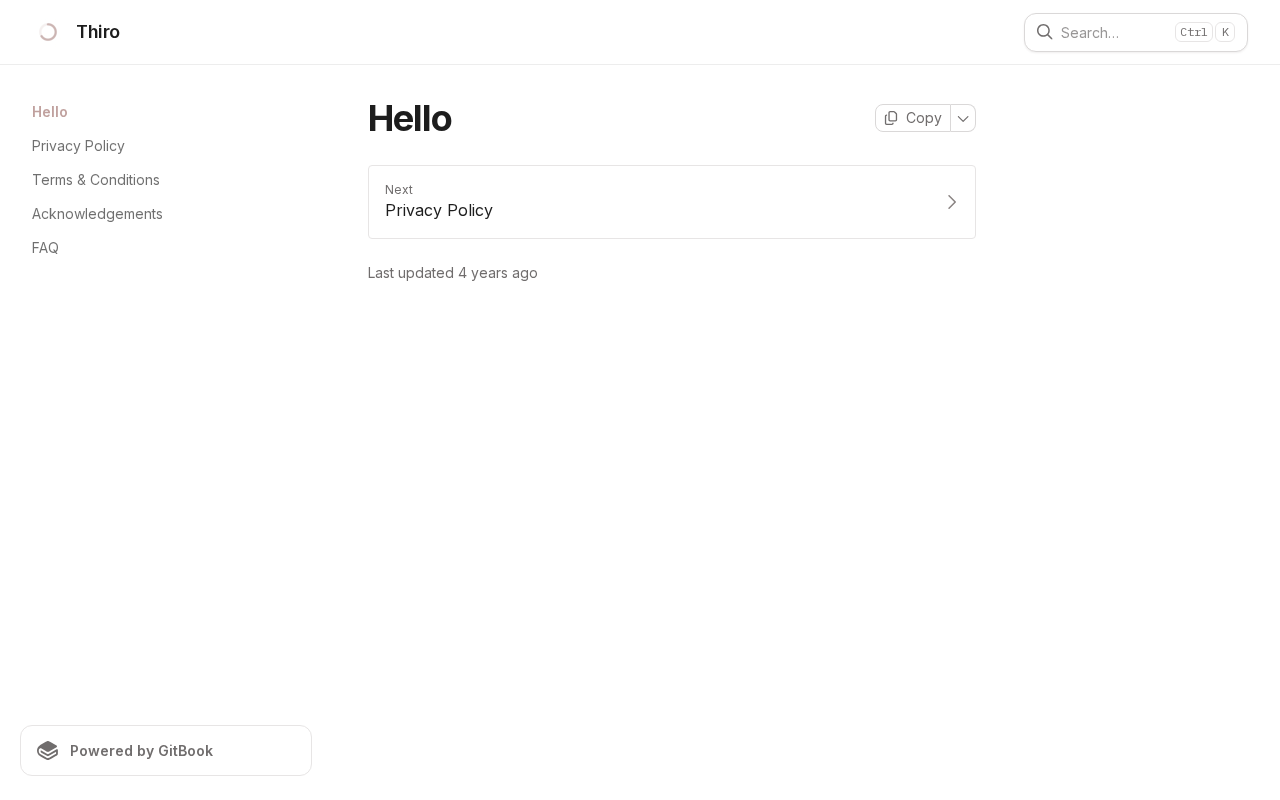Click the Thiro site title
This screenshot has height=800, width=1280.
tap(98, 32)
